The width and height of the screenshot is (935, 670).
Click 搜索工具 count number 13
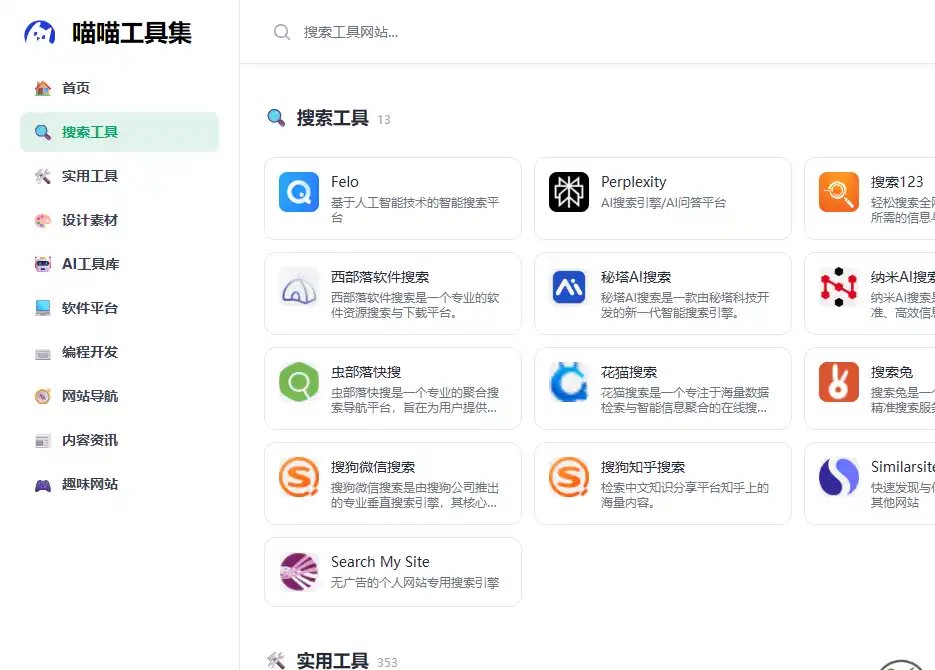click(x=384, y=120)
